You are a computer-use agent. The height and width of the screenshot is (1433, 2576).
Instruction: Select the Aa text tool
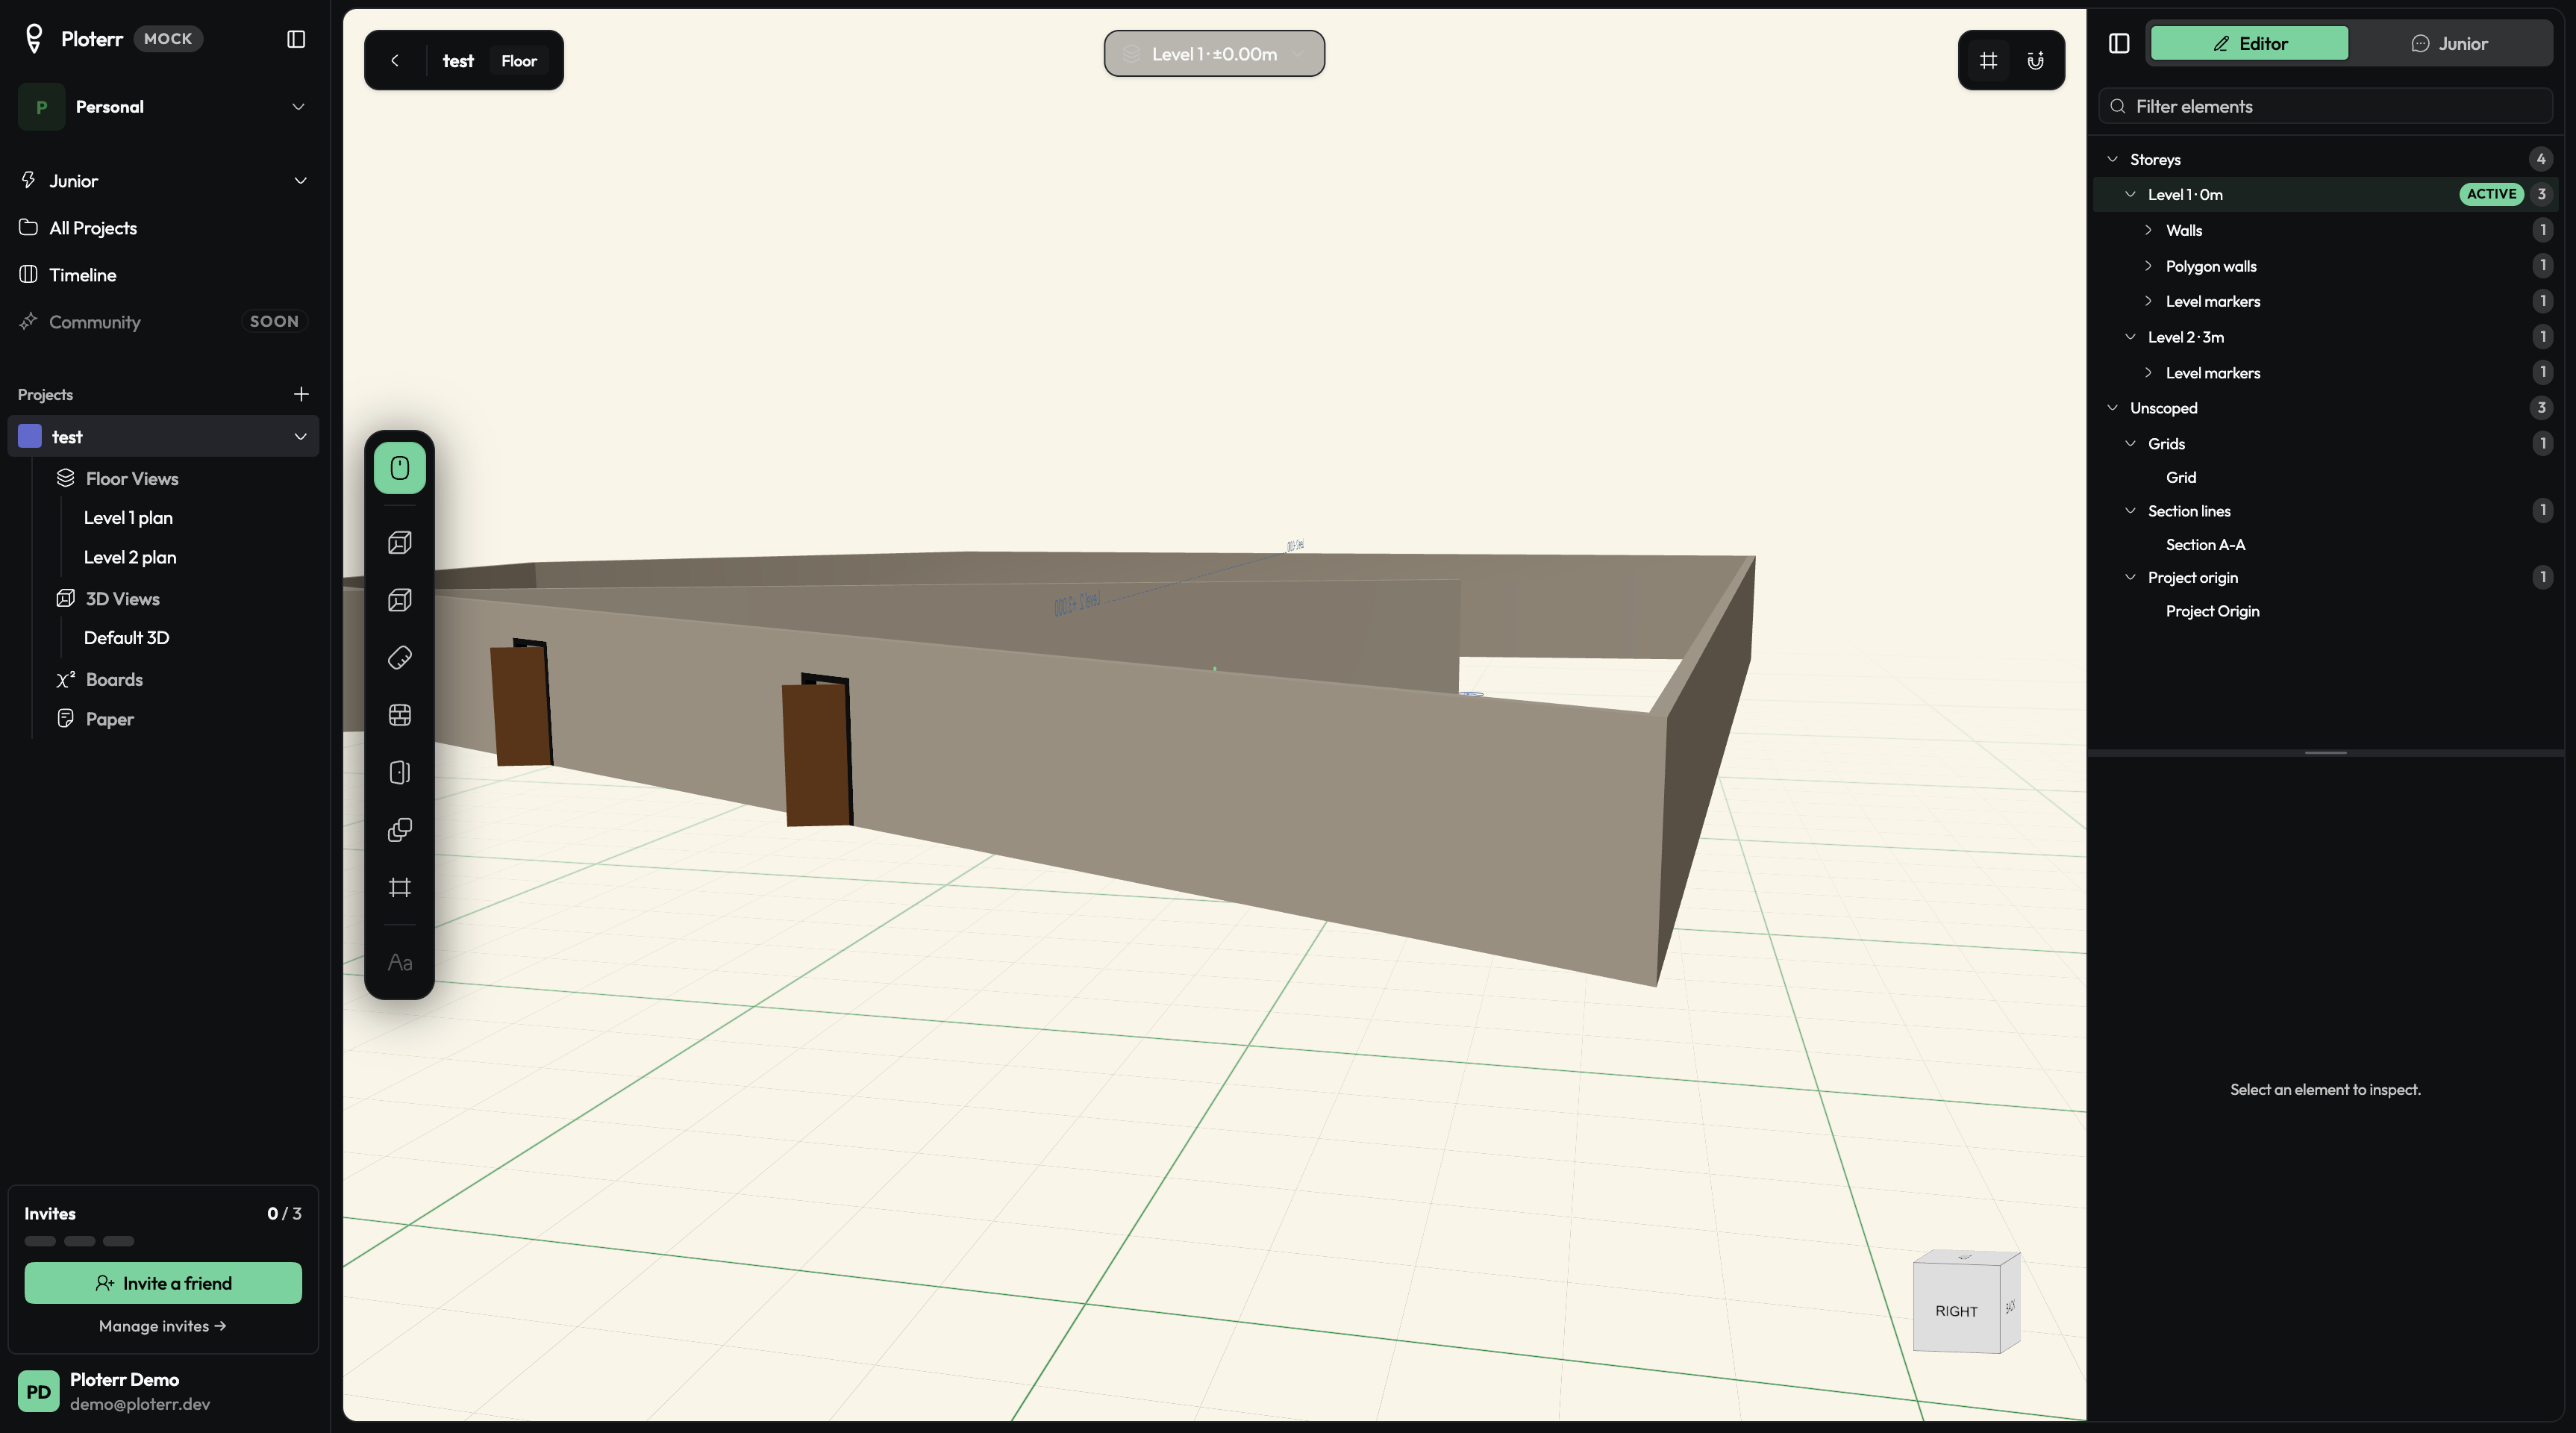click(399, 962)
